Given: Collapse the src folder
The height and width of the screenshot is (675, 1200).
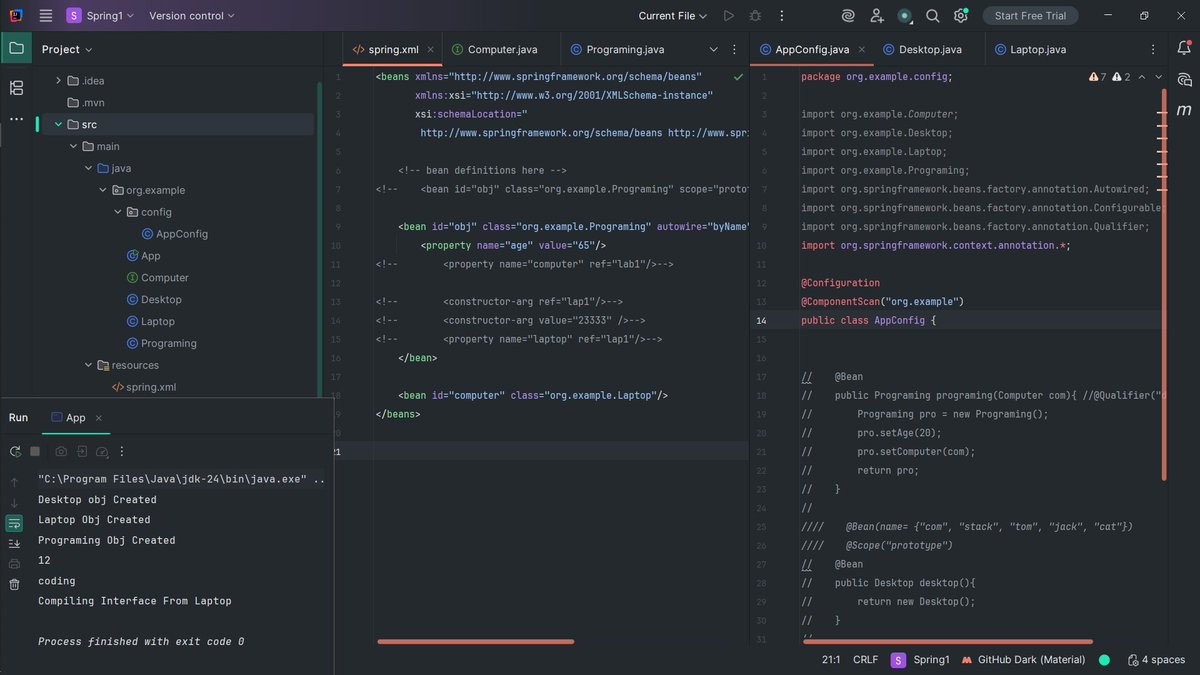Looking at the screenshot, I should [x=58, y=124].
